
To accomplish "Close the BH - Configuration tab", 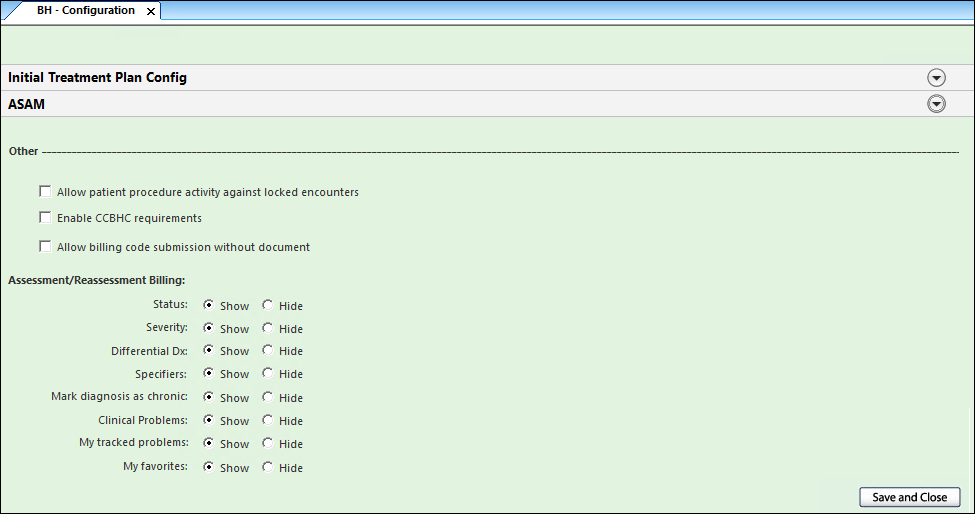I will click(151, 11).
